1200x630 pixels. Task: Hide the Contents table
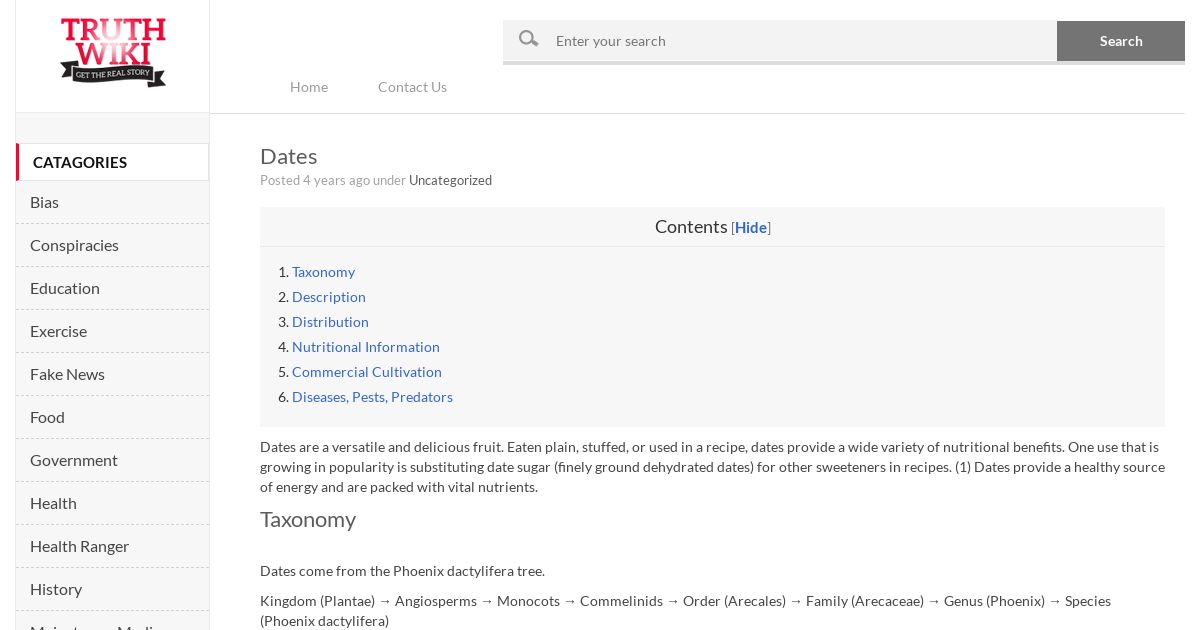(x=751, y=228)
